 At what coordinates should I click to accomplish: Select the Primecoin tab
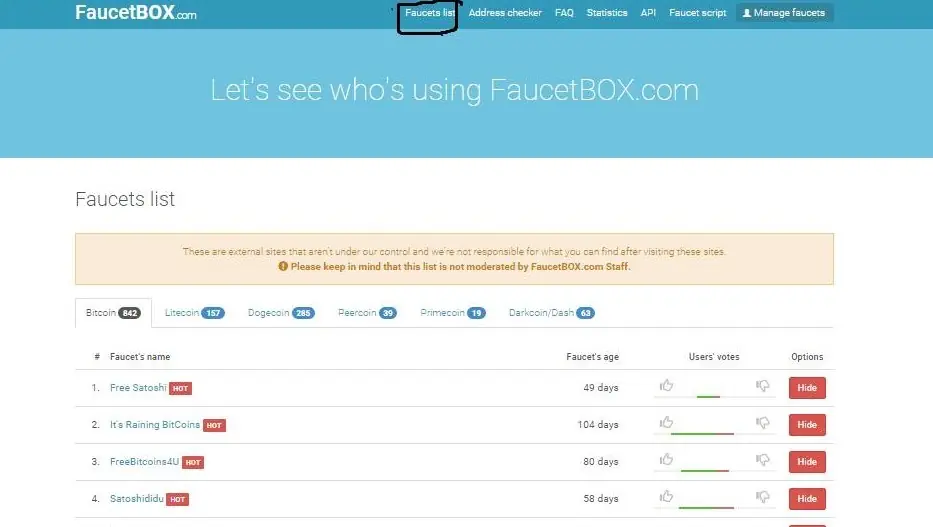click(x=453, y=313)
